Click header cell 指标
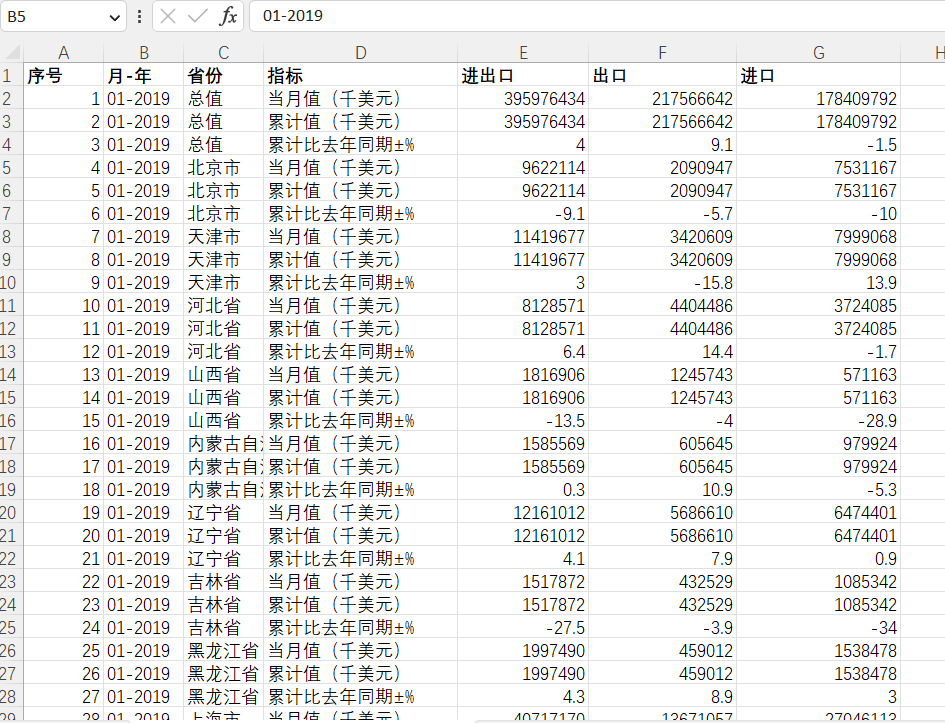 360,76
